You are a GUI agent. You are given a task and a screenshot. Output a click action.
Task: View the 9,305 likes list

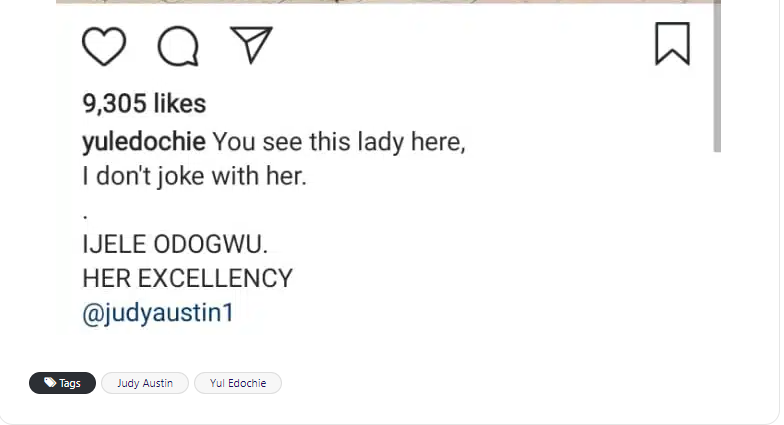click(x=143, y=103)
